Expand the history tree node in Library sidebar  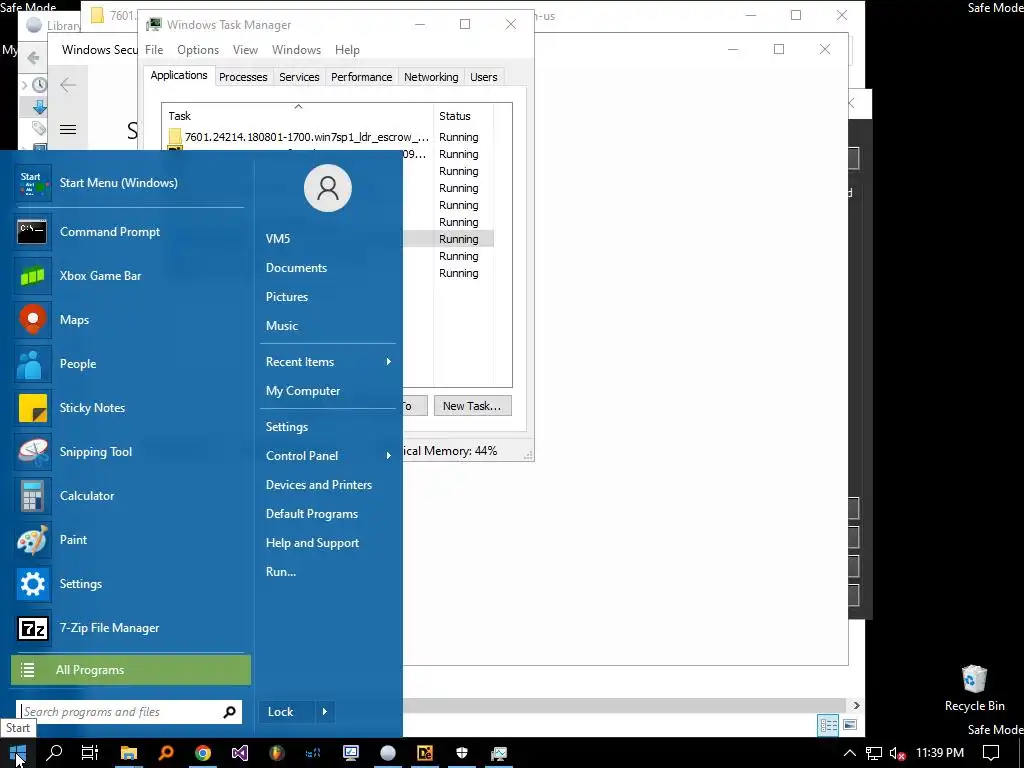[24, 85]
